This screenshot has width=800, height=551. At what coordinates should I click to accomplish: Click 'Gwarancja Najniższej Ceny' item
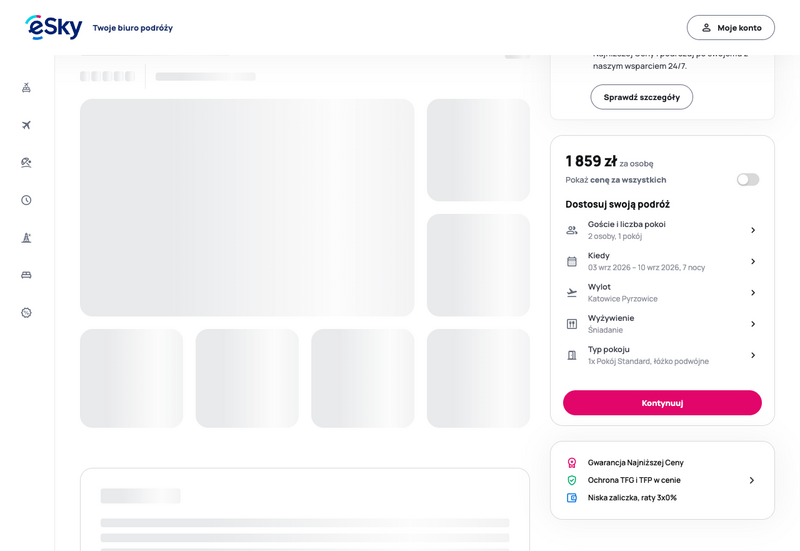coord(635,463)
